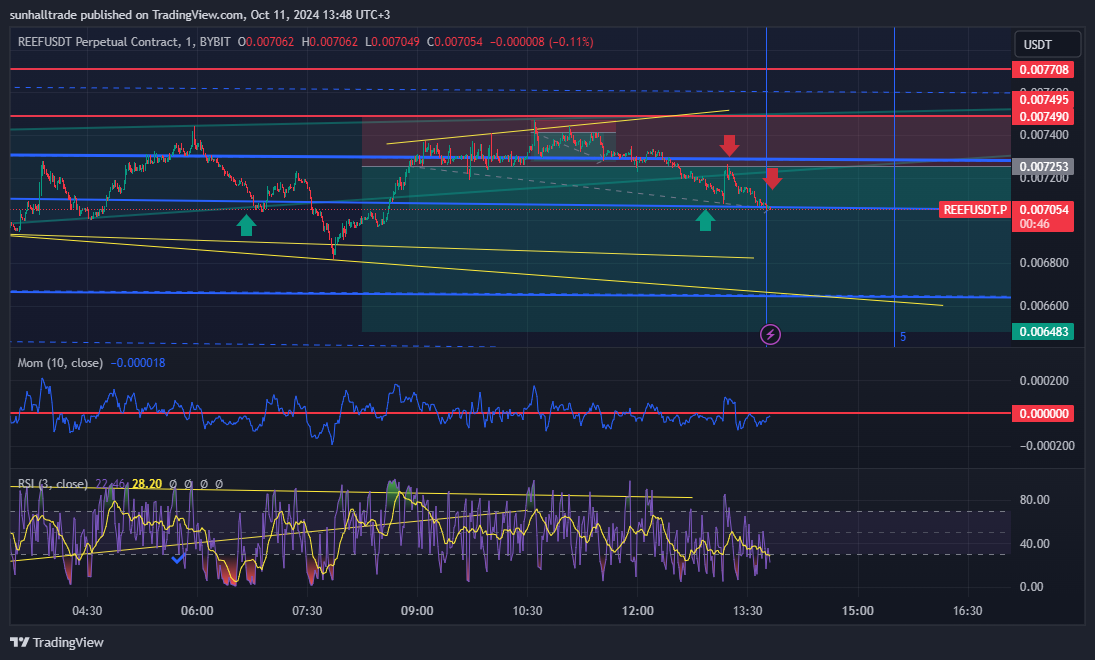The image size is (1095, 660).
Task: Click the current price 0.007054 label
Action: click(x=1043, y=210)
